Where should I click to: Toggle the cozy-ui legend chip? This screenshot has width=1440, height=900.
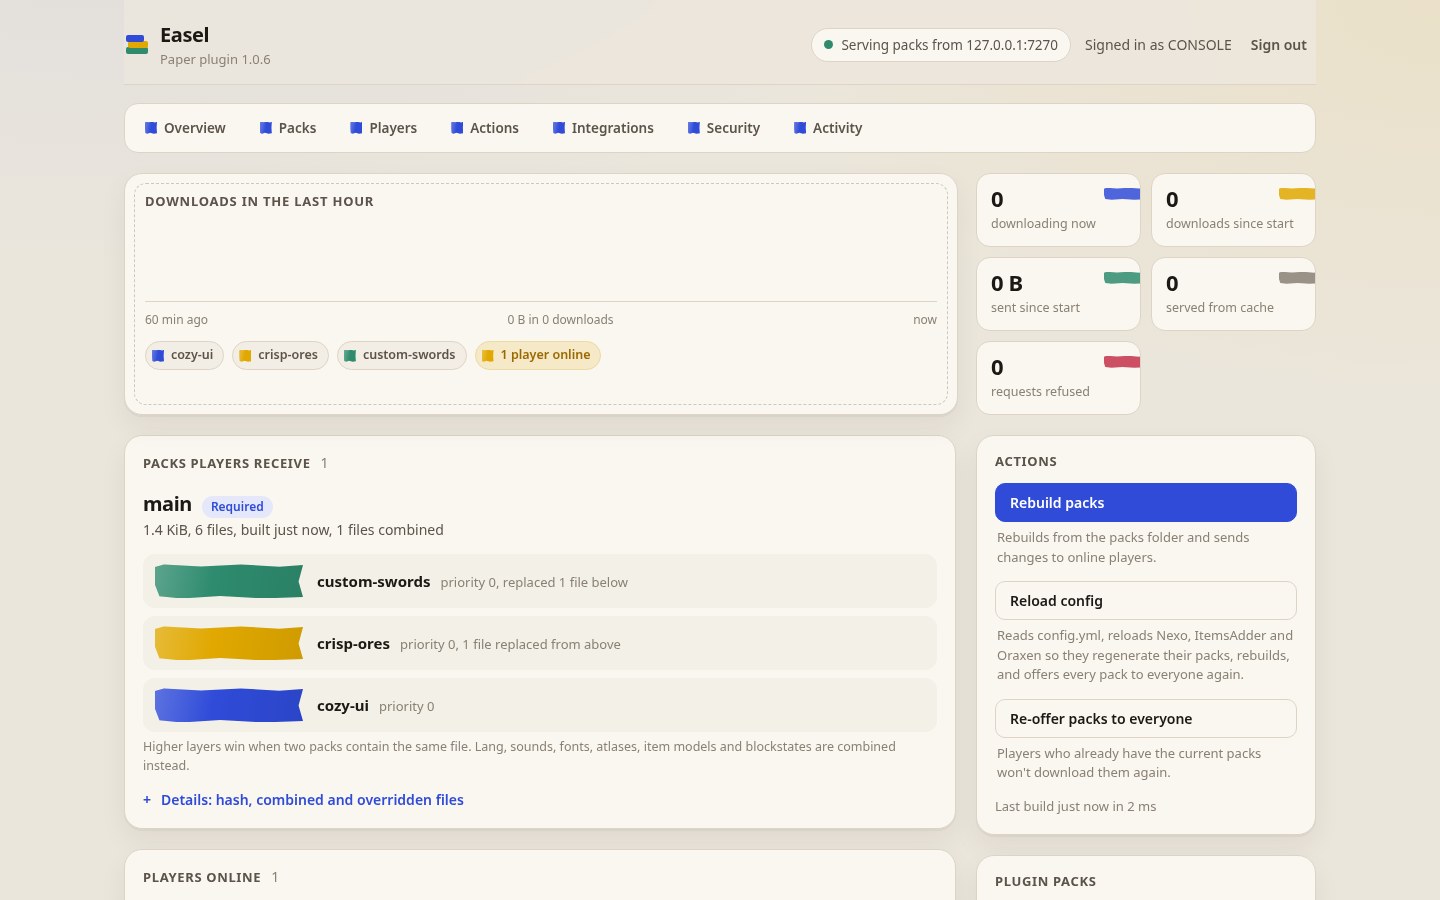[x=184, y=355]
